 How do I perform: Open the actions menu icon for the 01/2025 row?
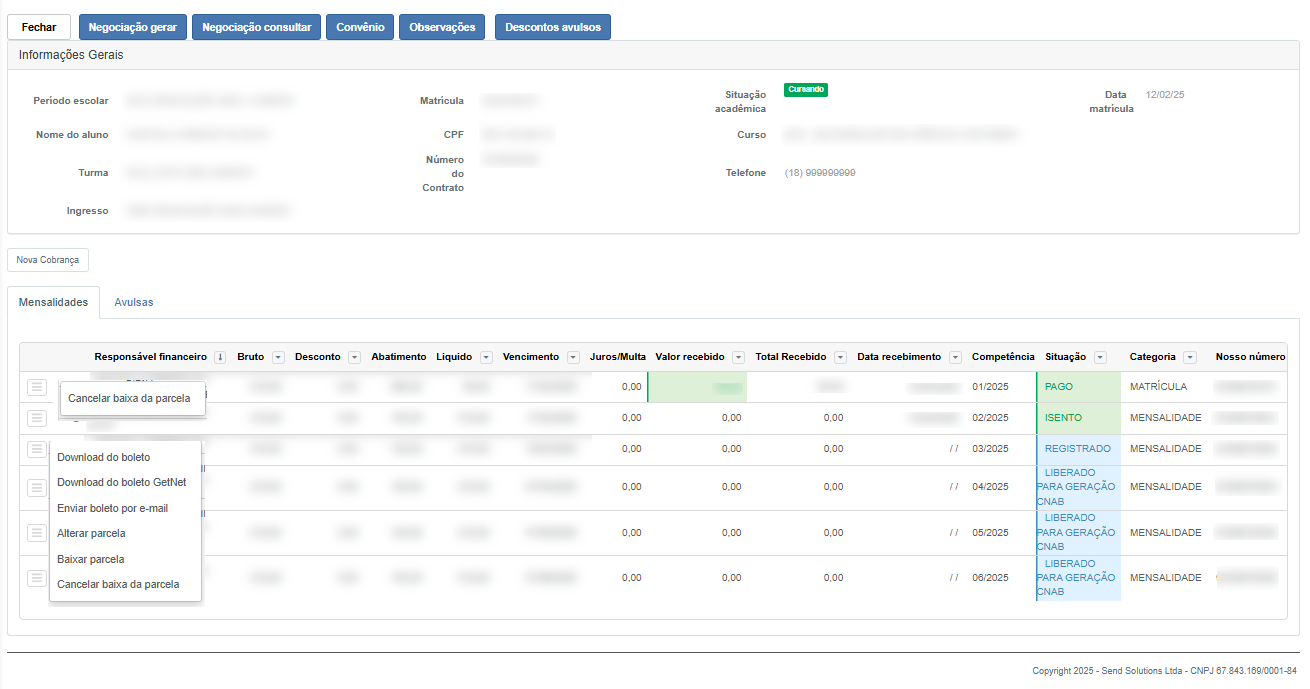point(37,387)
